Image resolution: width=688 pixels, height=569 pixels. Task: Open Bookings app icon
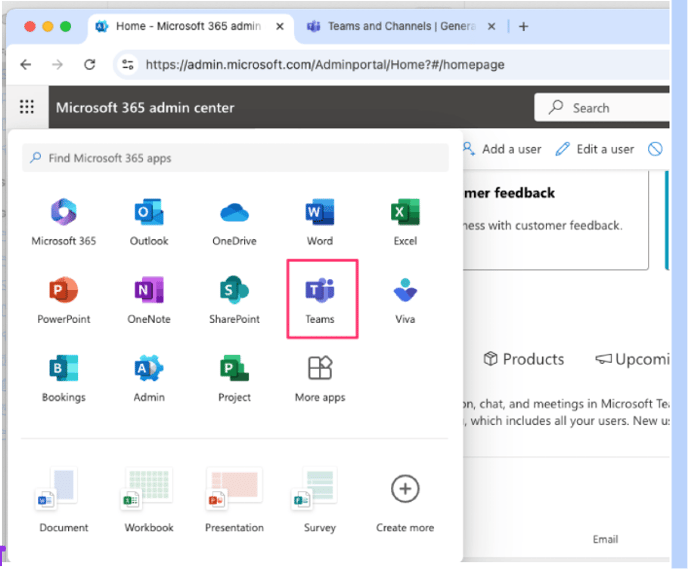coord(64,368)
